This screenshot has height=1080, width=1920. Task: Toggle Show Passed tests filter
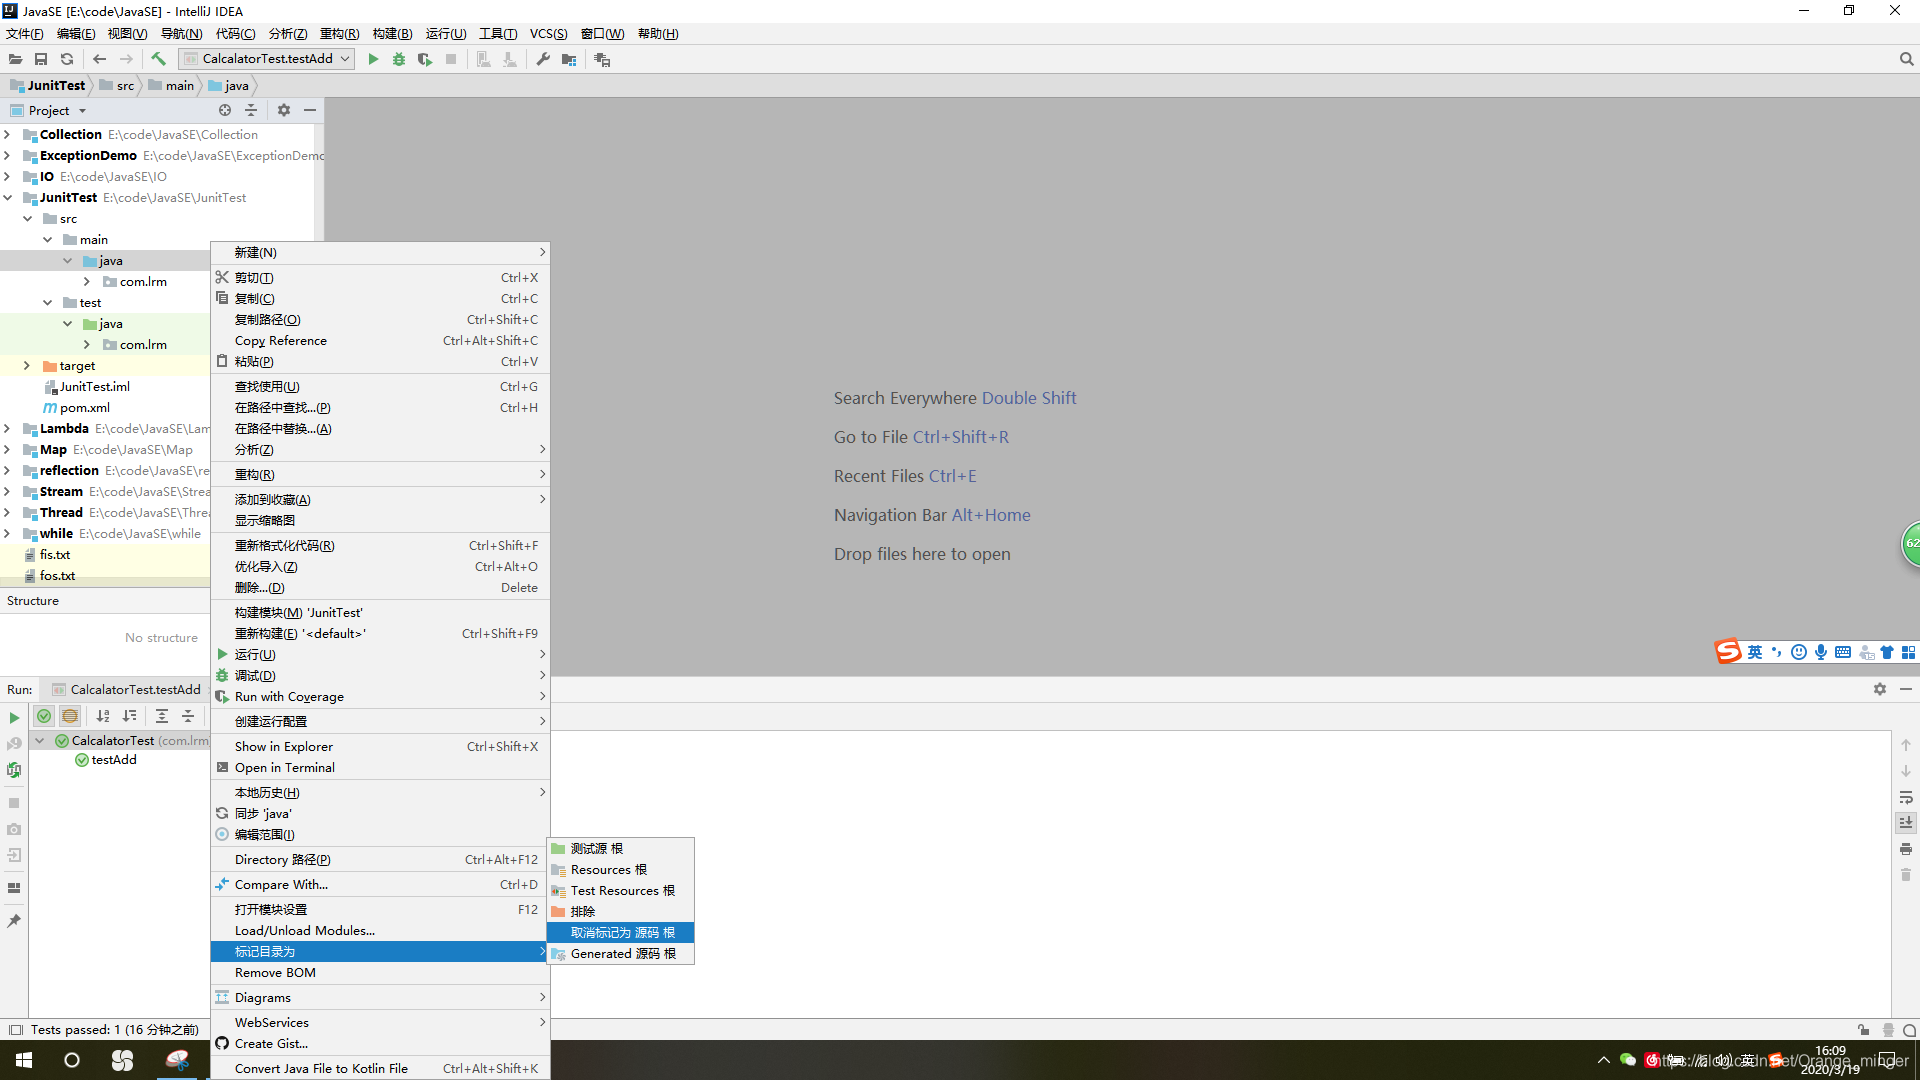coord(44,716)
